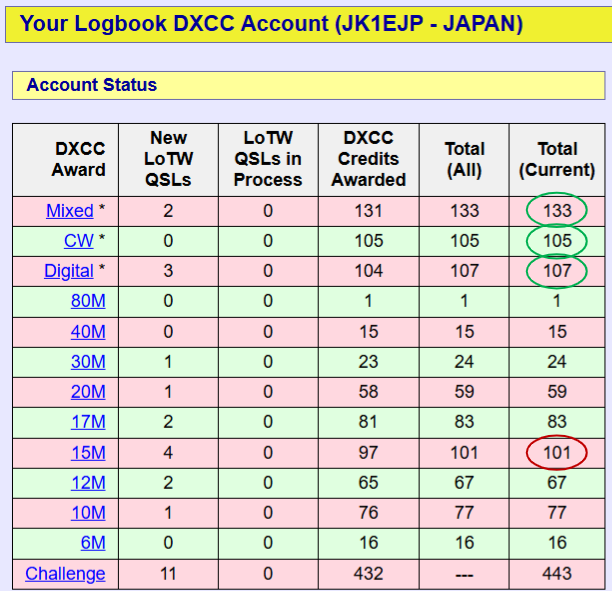Image resolution: width=613 pixels, height=591 pixels.
Task: Click Mixed row Total (Current) value 133
Action: (557, 211)
